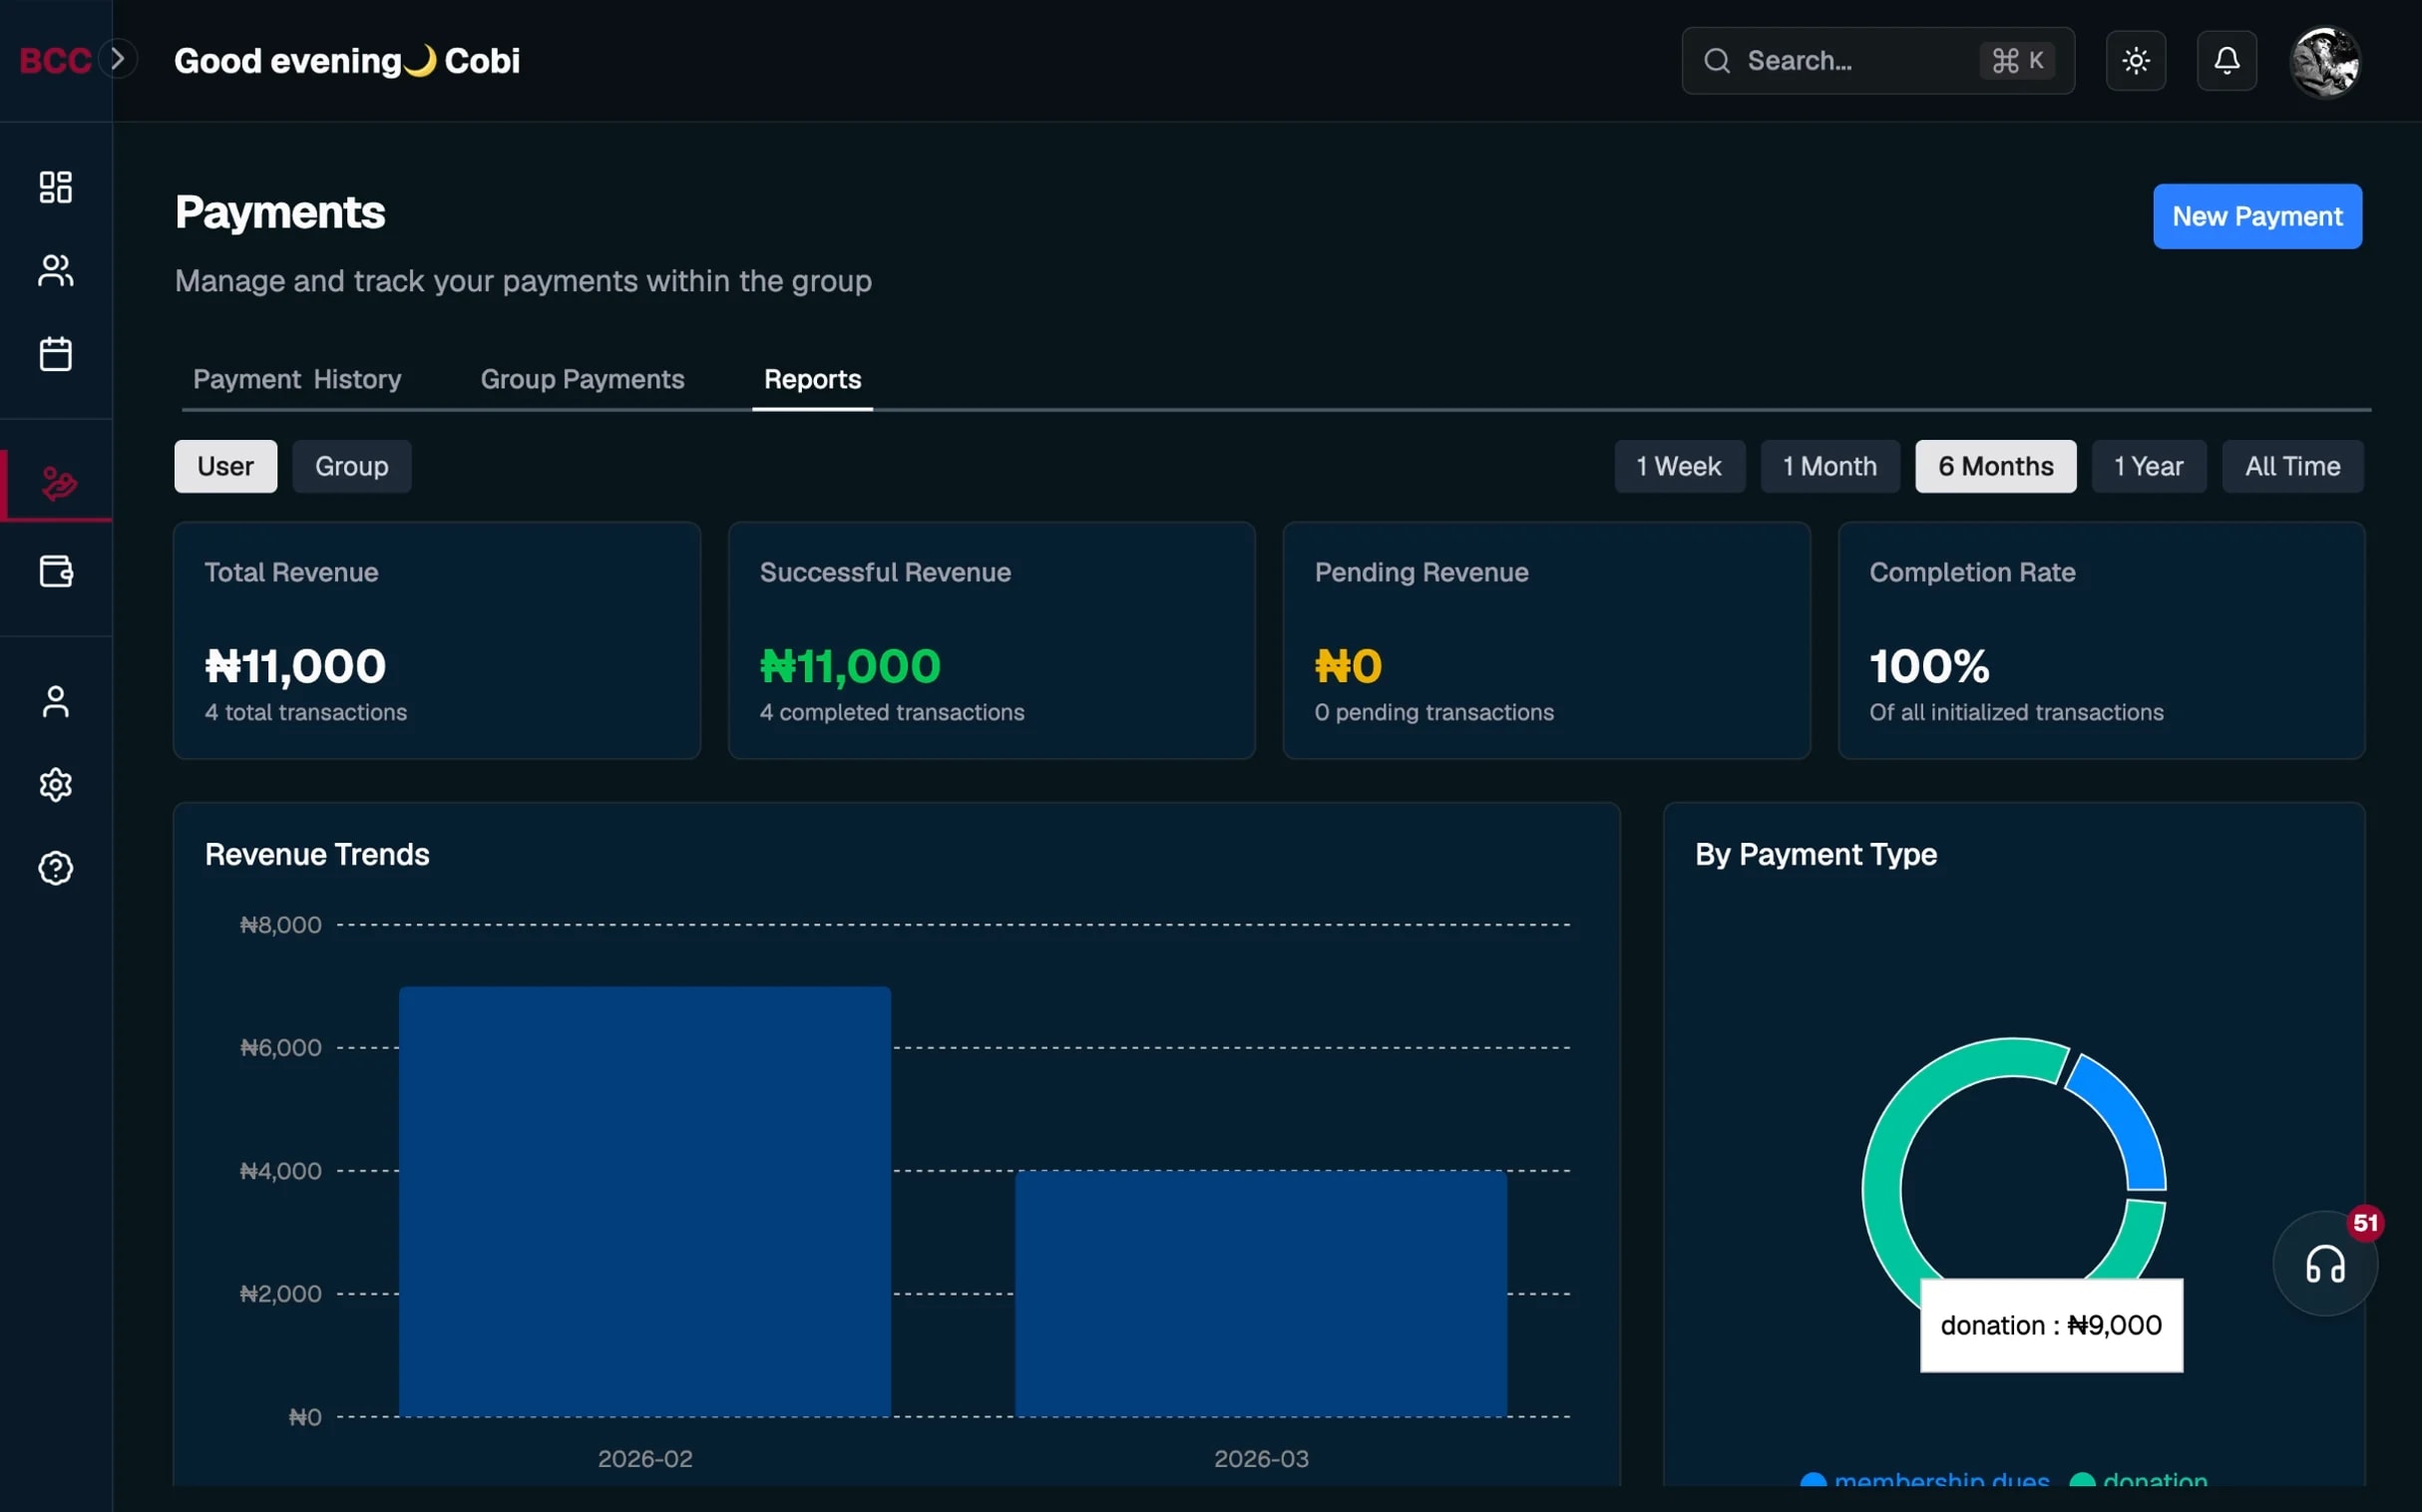The width and height of the screenshot is (2422, 1512).
Task: Click the '4 completed transactions' text
Action: [x=891, y=712]
